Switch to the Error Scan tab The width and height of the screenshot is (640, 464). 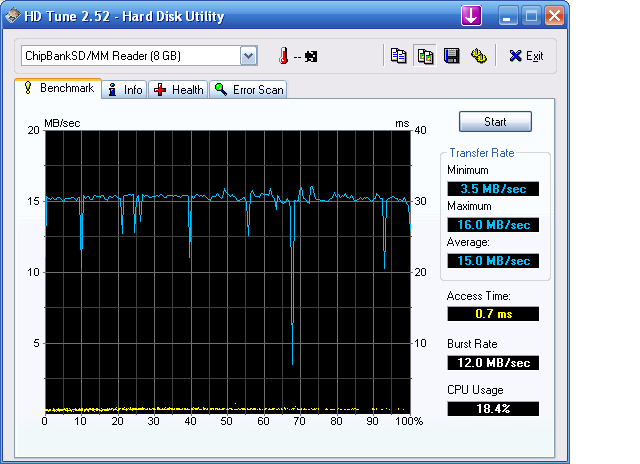(249, 90)
